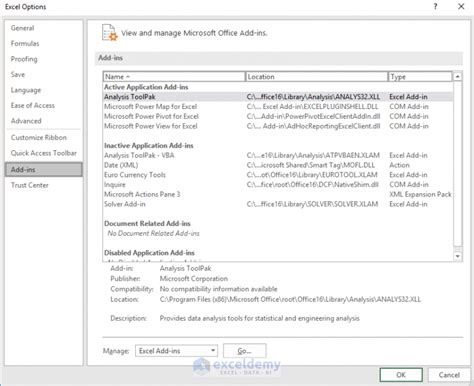
Task: Switch to the Advanced options
Action: (x=26, y=121)
